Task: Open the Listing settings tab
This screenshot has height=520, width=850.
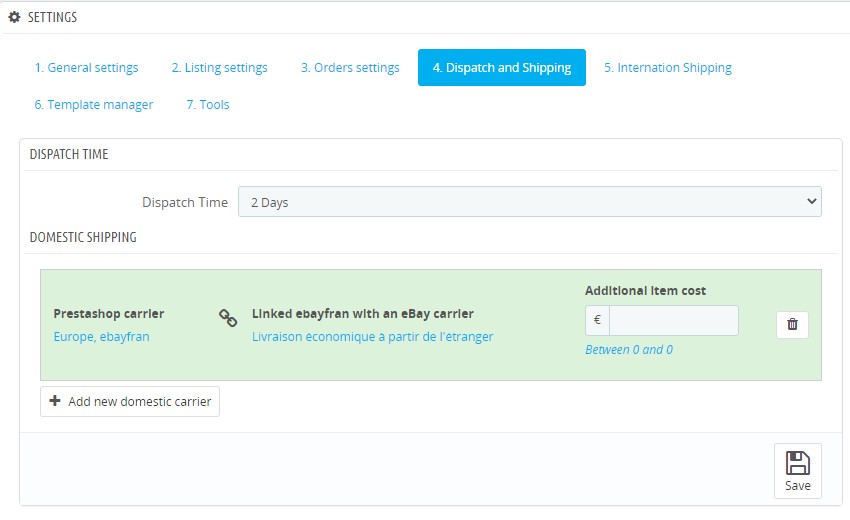Action: [x=219, y=68]
